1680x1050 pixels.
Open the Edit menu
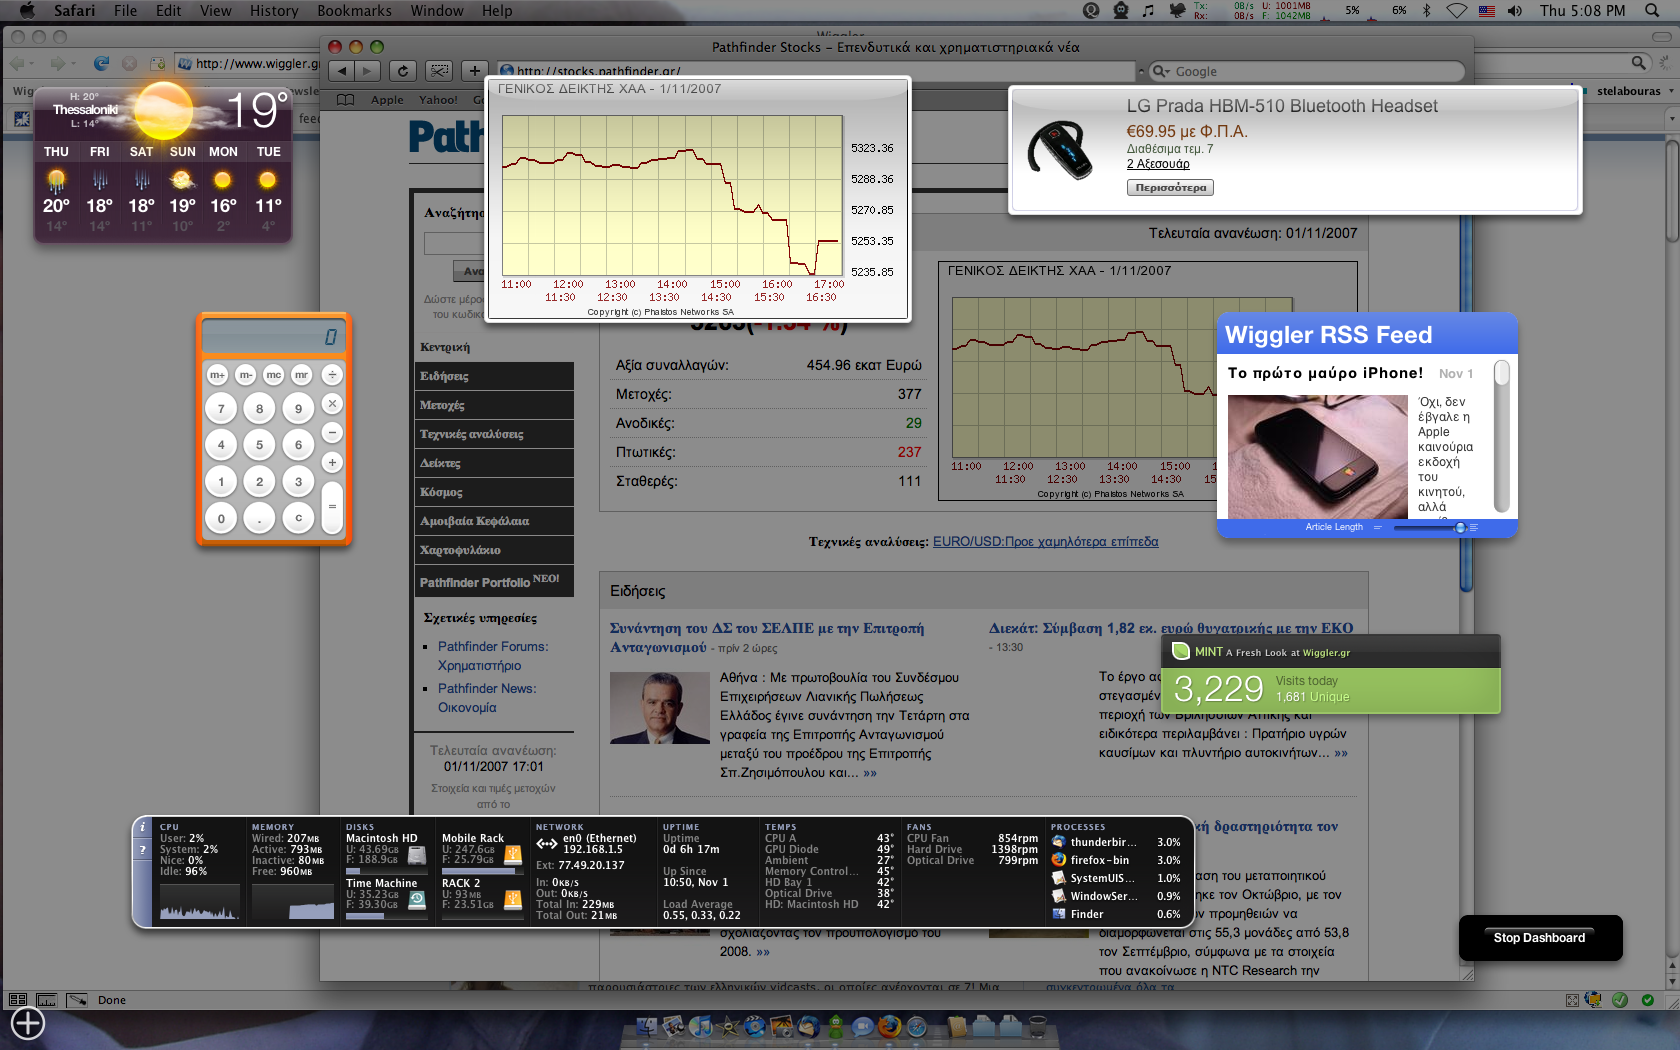168,11
